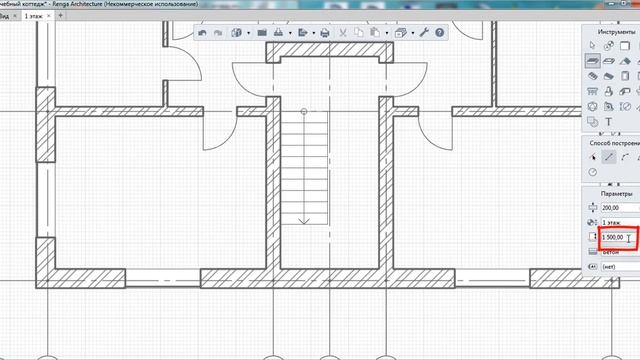The width and height of the screenshot is (640, 360).
Task: Save the project using the save icon
Action: [x=278, y=33]
